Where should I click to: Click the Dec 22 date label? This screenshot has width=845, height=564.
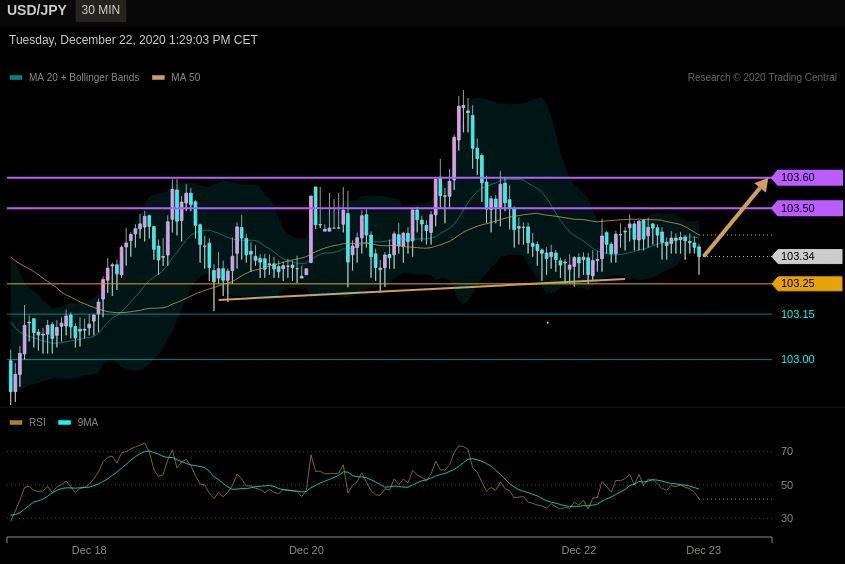click(579, 550)
